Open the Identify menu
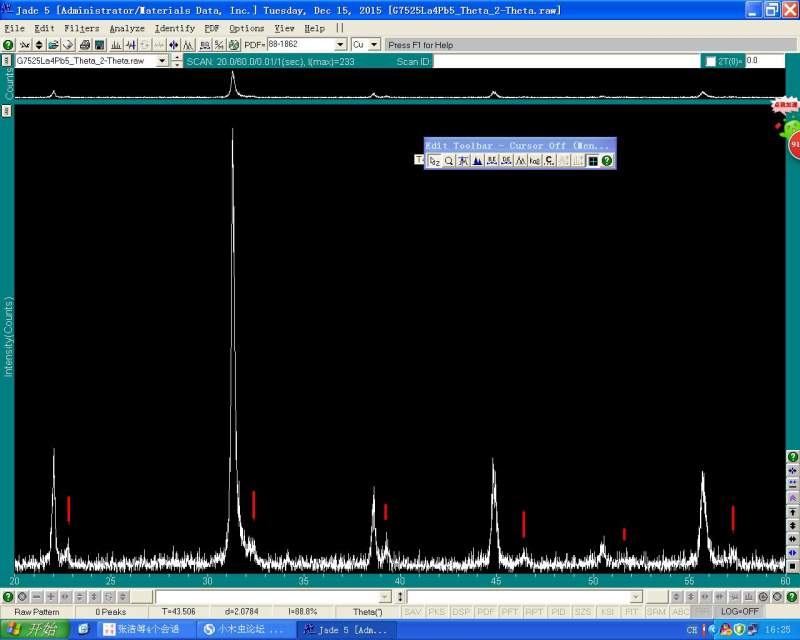Viewport: 800px width, 640px height. pos(175,28)
